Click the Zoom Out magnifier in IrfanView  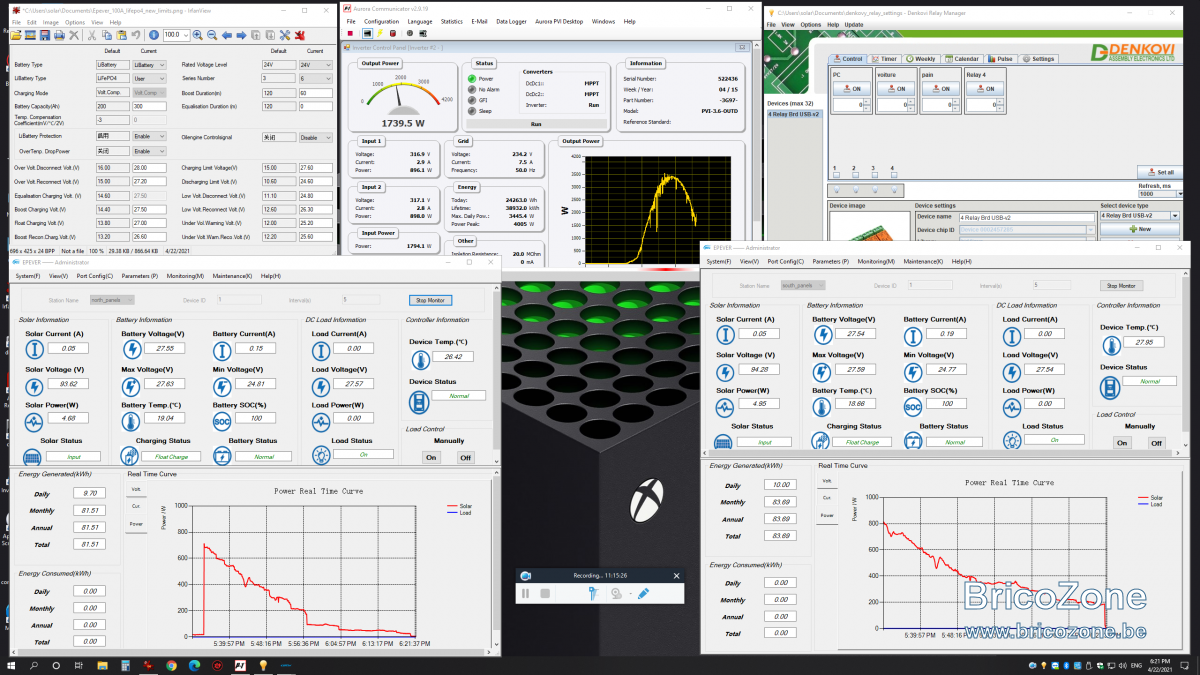[x=212, y=35]
